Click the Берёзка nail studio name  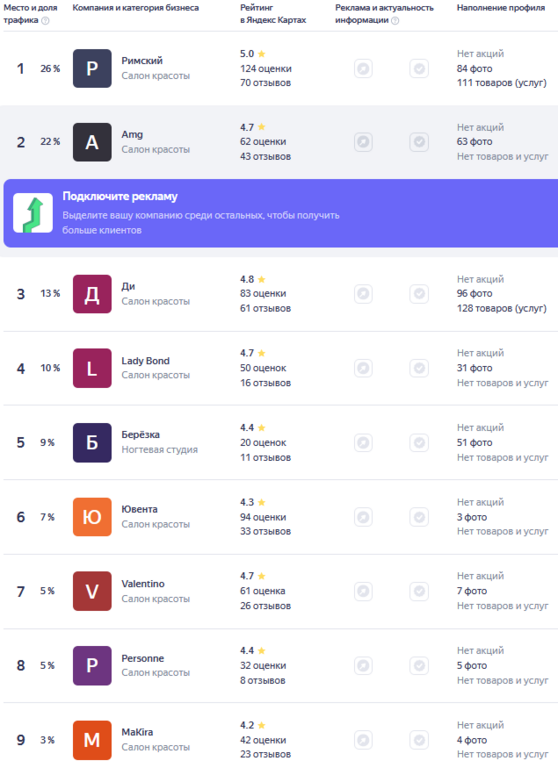141,434
